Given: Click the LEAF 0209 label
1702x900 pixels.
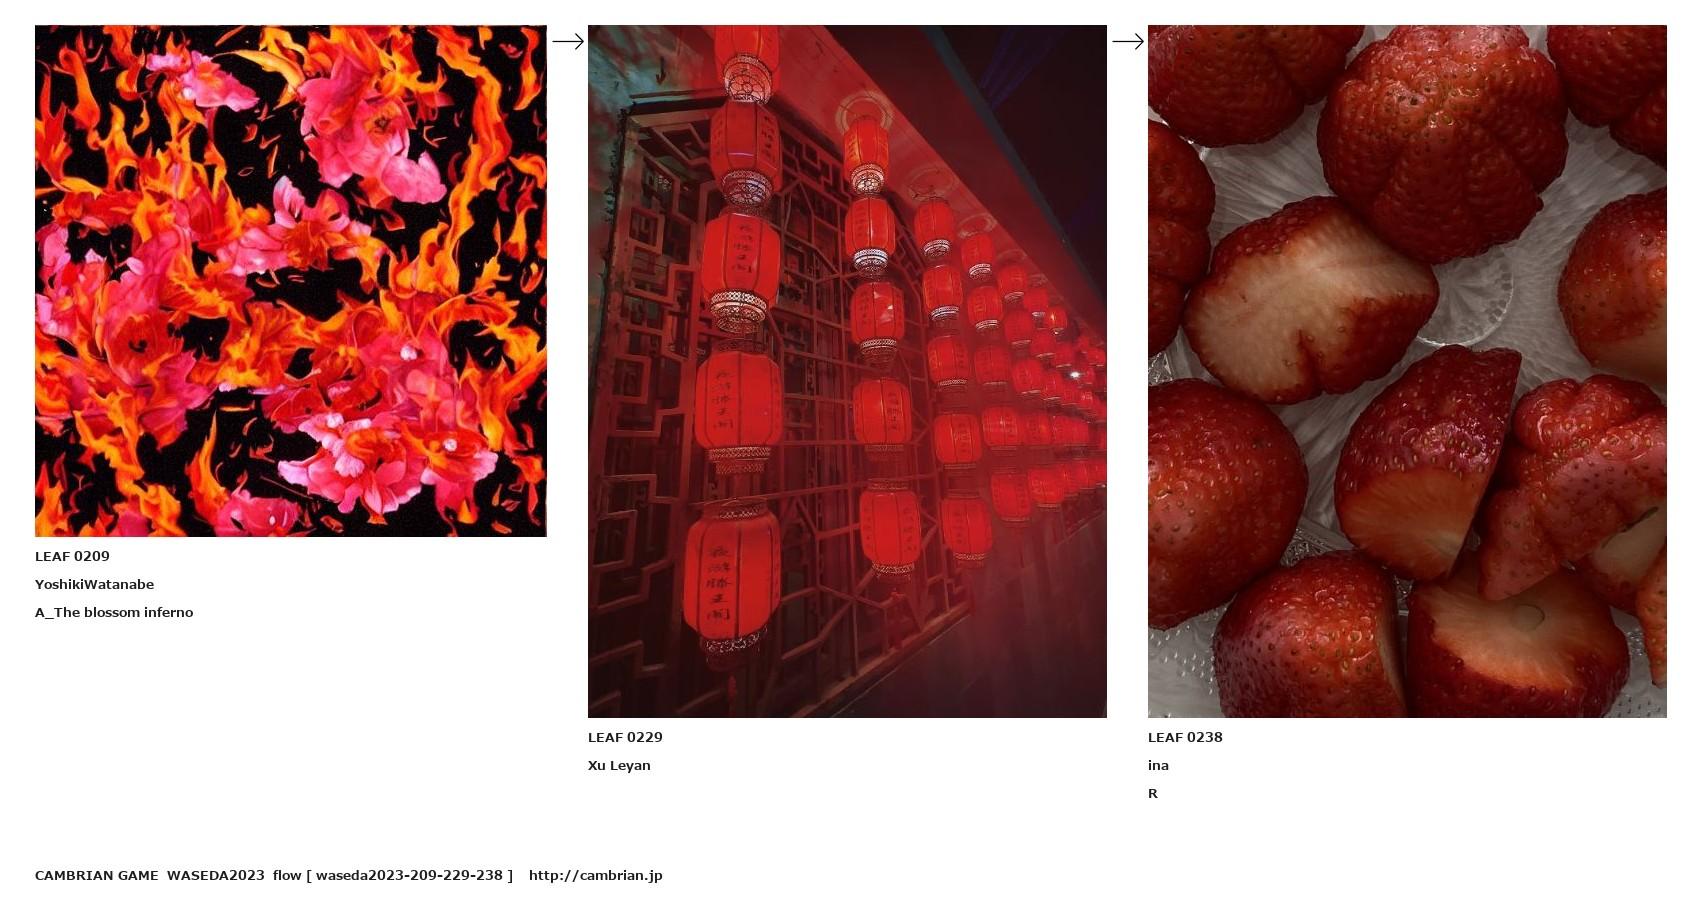Looking at the screenshot, I should pyautogui.click(x=72, y=556).
